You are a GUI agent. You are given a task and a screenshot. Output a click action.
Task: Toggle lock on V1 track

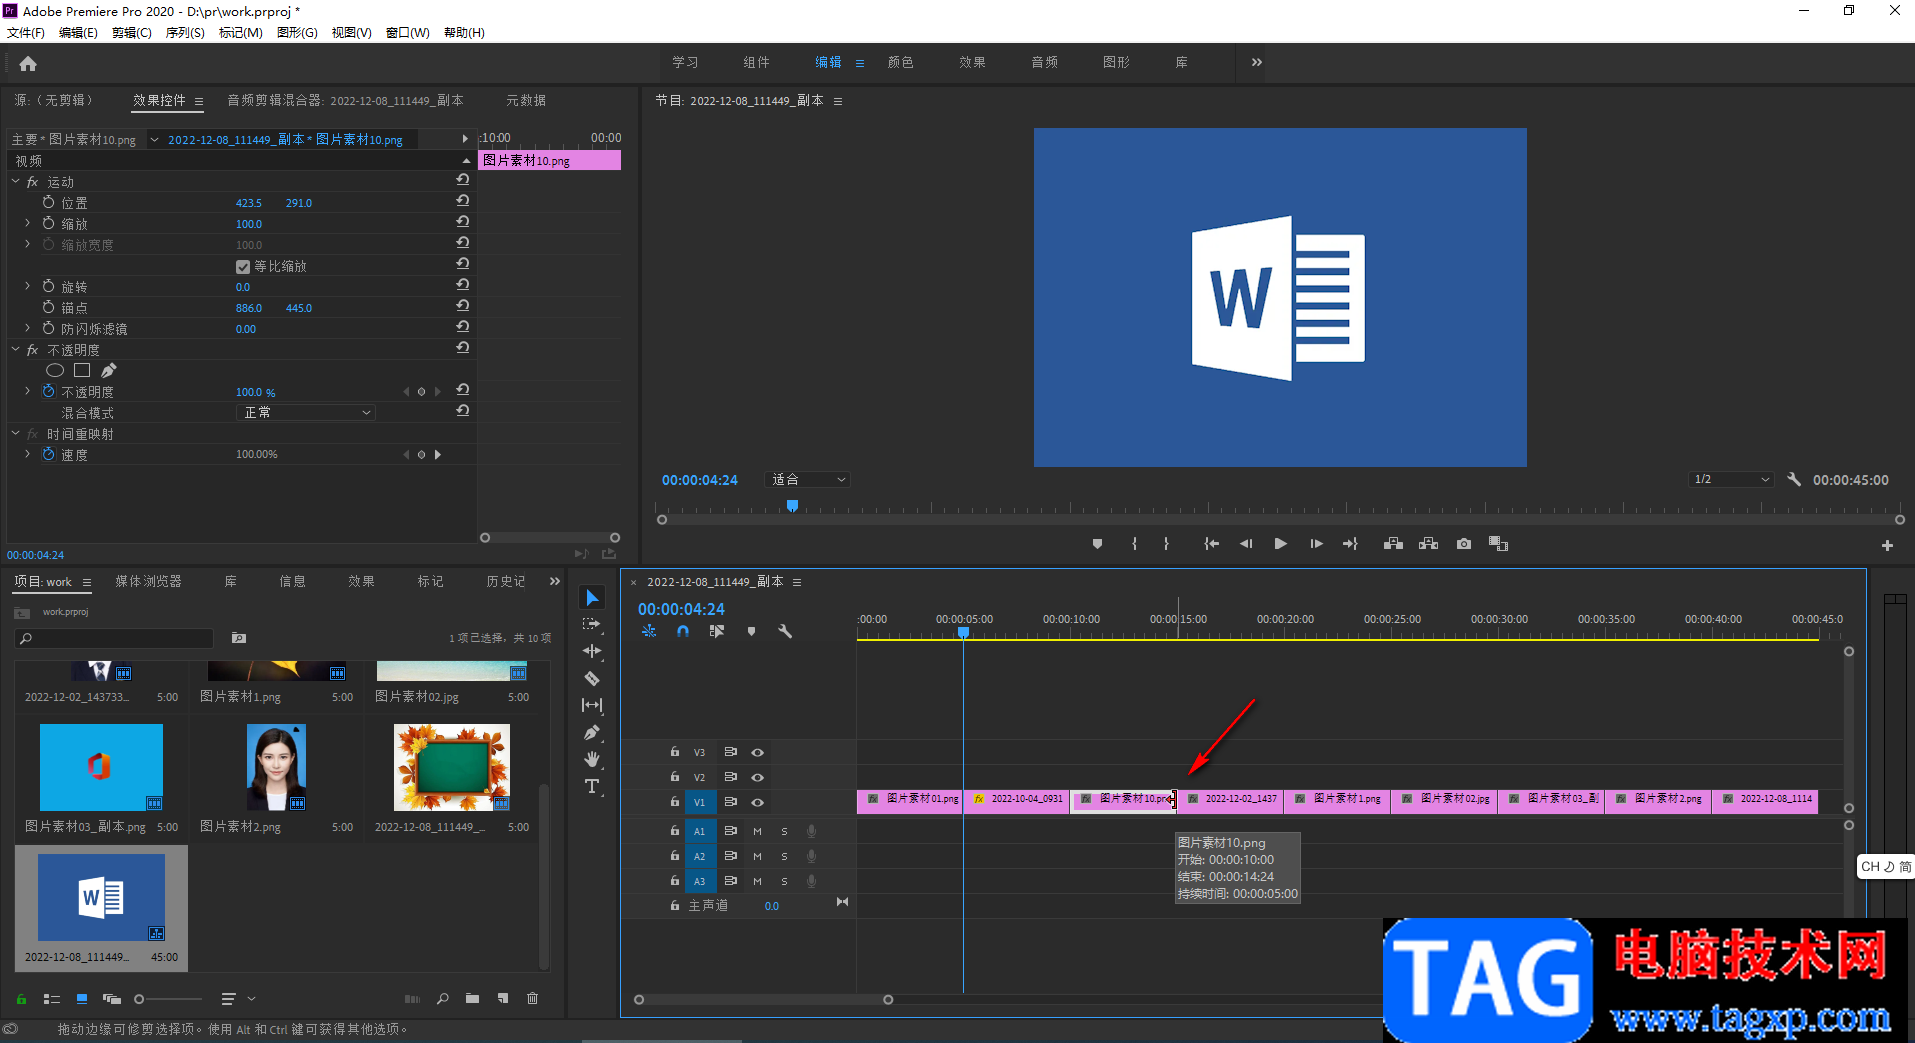pyautogui.click(x=675, y=801)
